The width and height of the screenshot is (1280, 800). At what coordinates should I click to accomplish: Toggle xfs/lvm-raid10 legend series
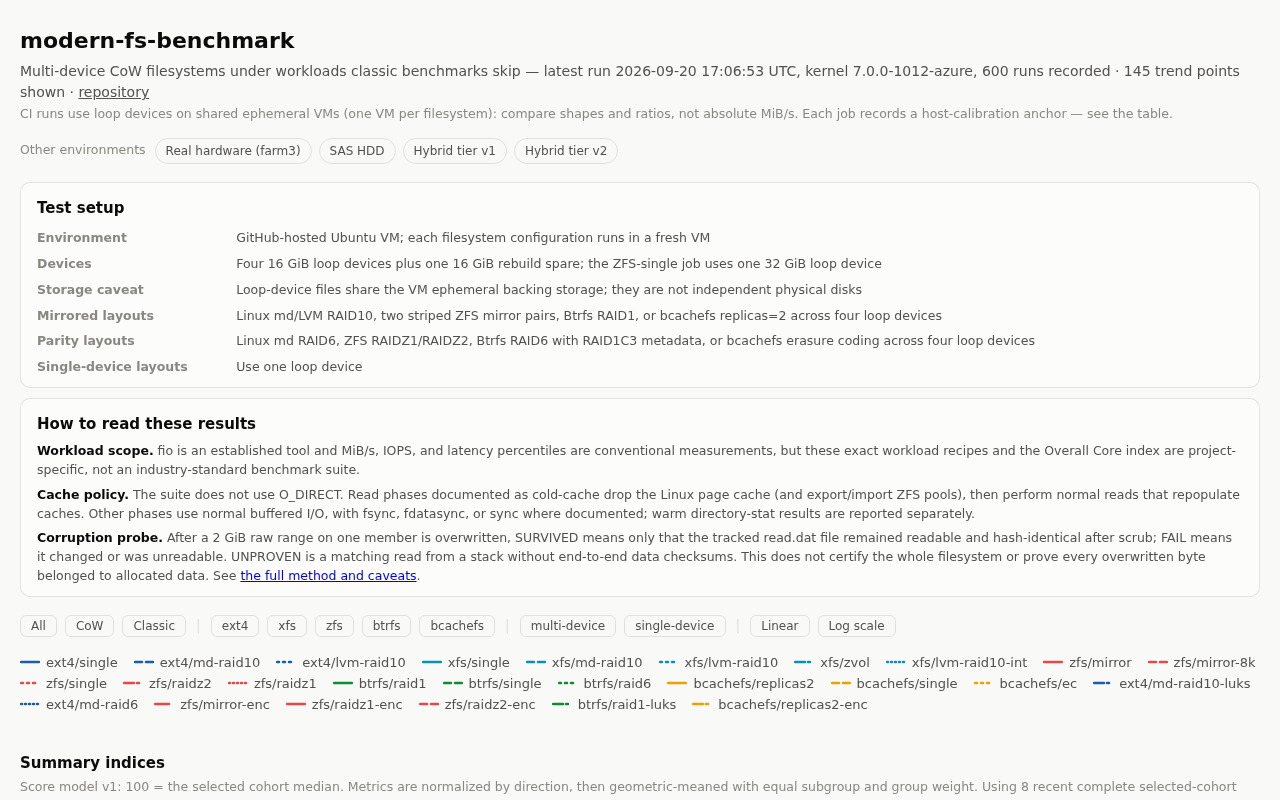click(718, 662)
